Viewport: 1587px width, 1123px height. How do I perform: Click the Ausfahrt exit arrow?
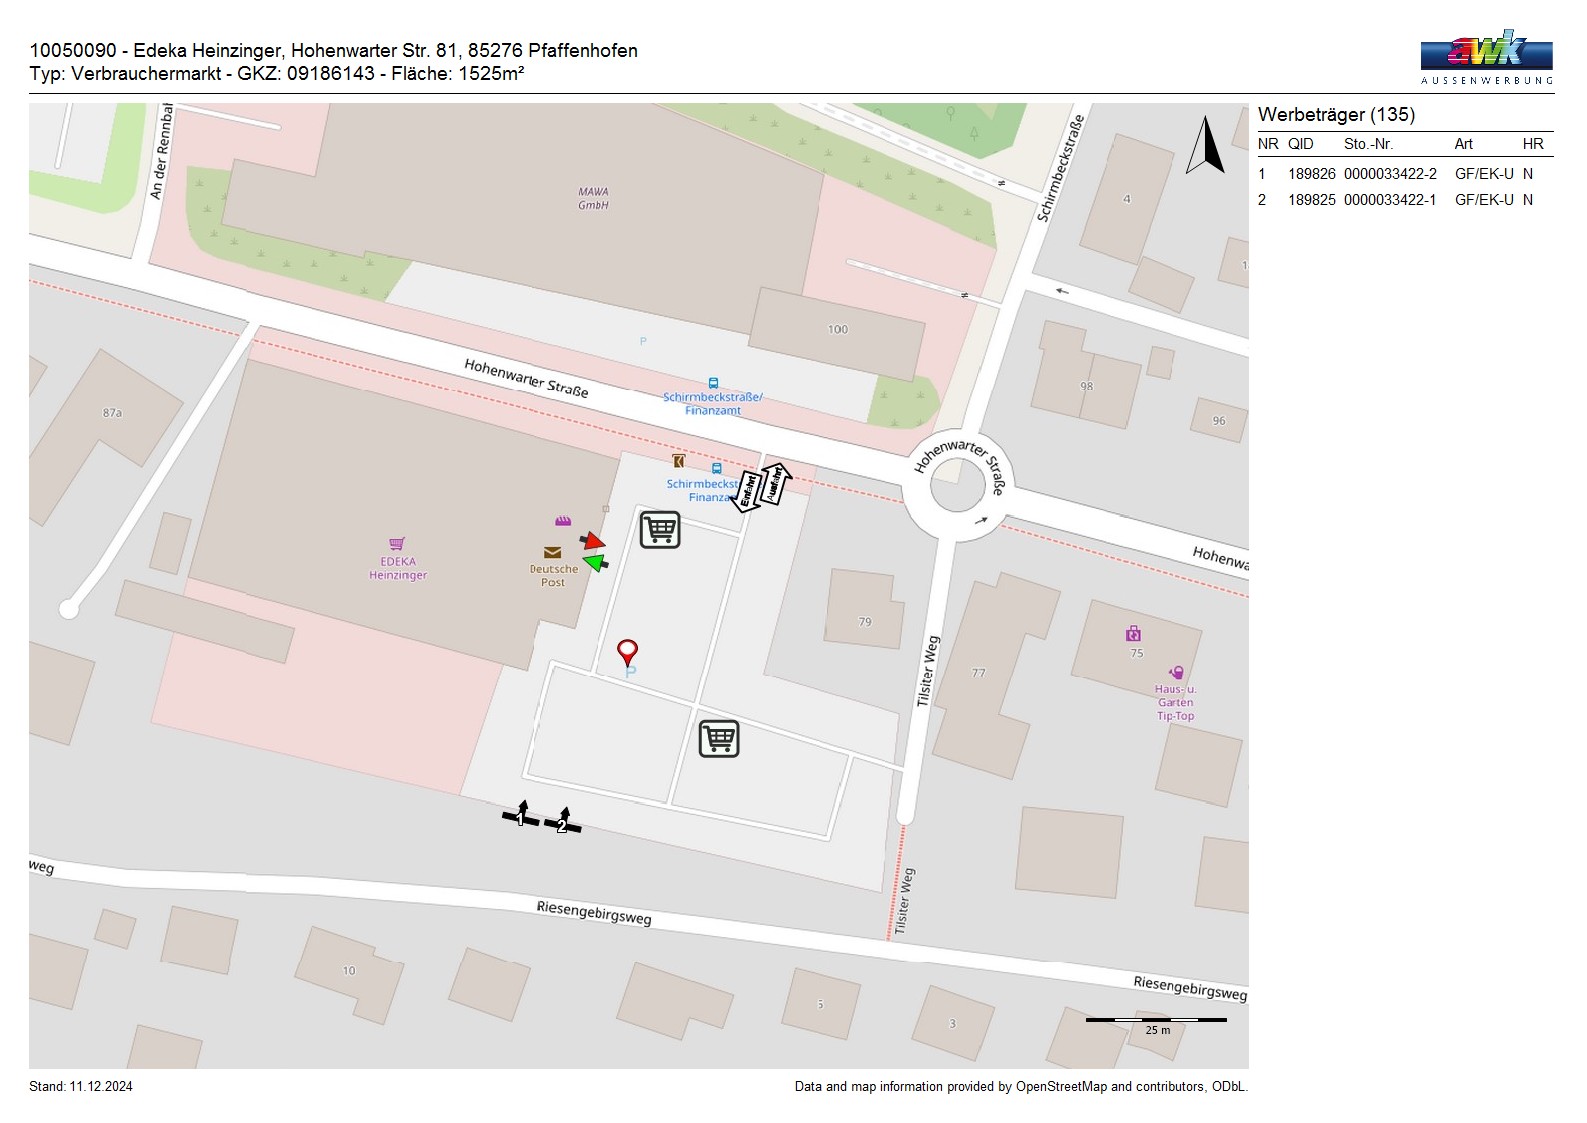[775, 482]
